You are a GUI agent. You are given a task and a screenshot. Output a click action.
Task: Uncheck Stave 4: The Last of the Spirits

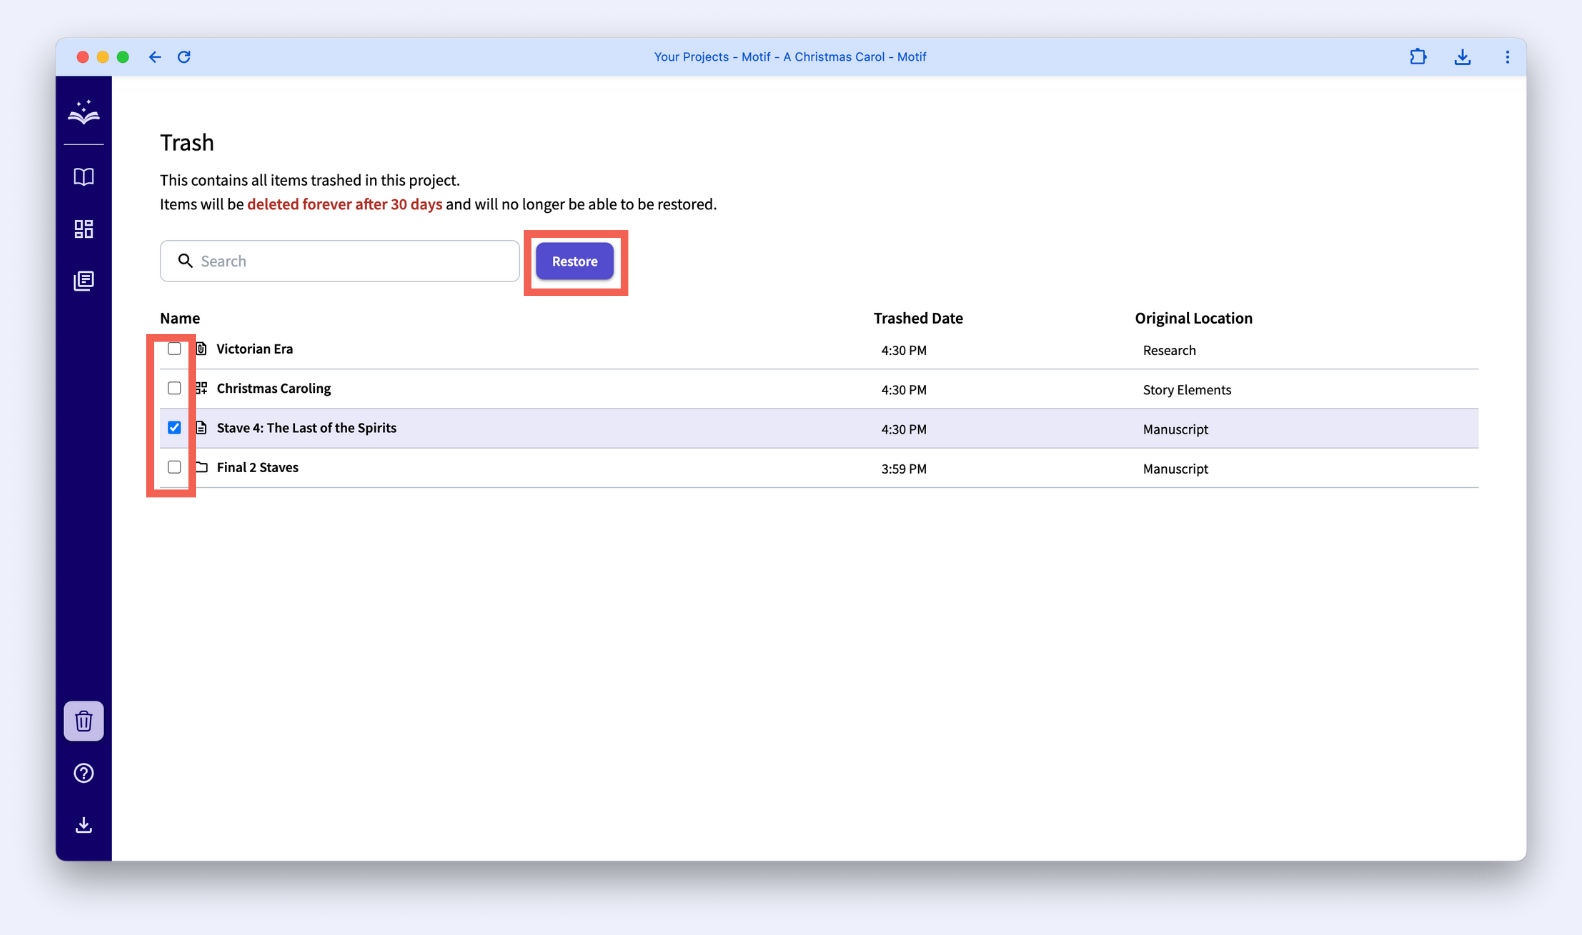coord(175,428)
